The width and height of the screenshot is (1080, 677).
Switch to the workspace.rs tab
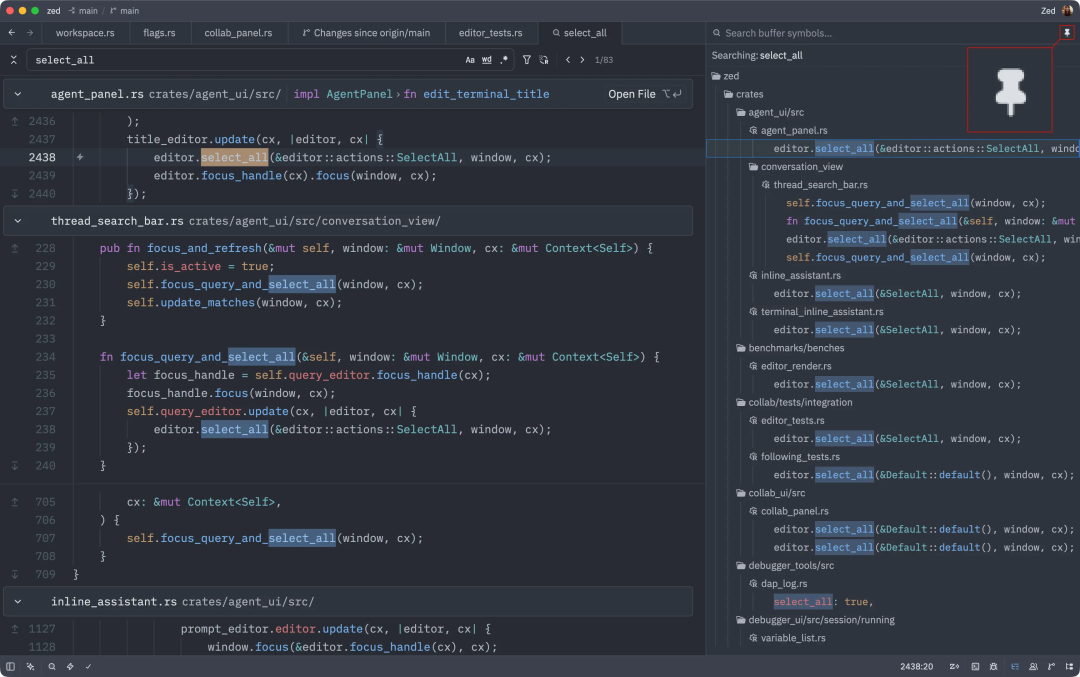click(x=85, y=32)
